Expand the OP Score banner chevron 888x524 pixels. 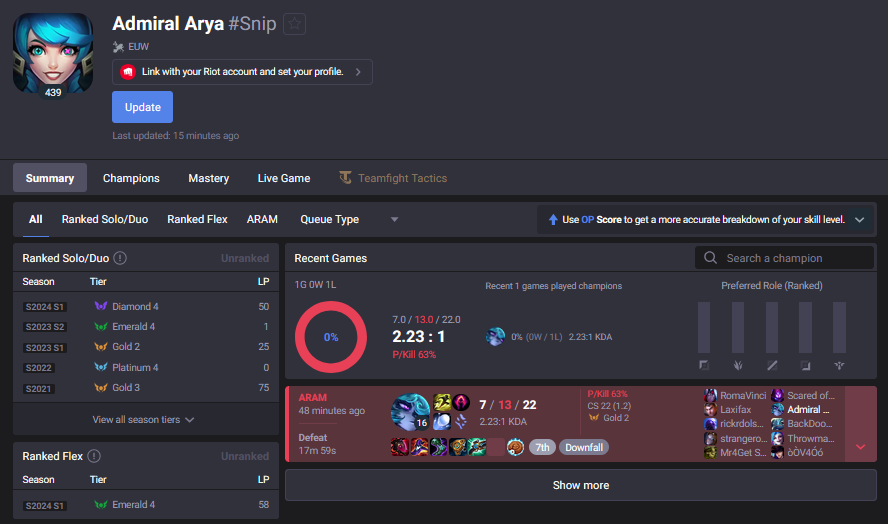pos(860,220)
